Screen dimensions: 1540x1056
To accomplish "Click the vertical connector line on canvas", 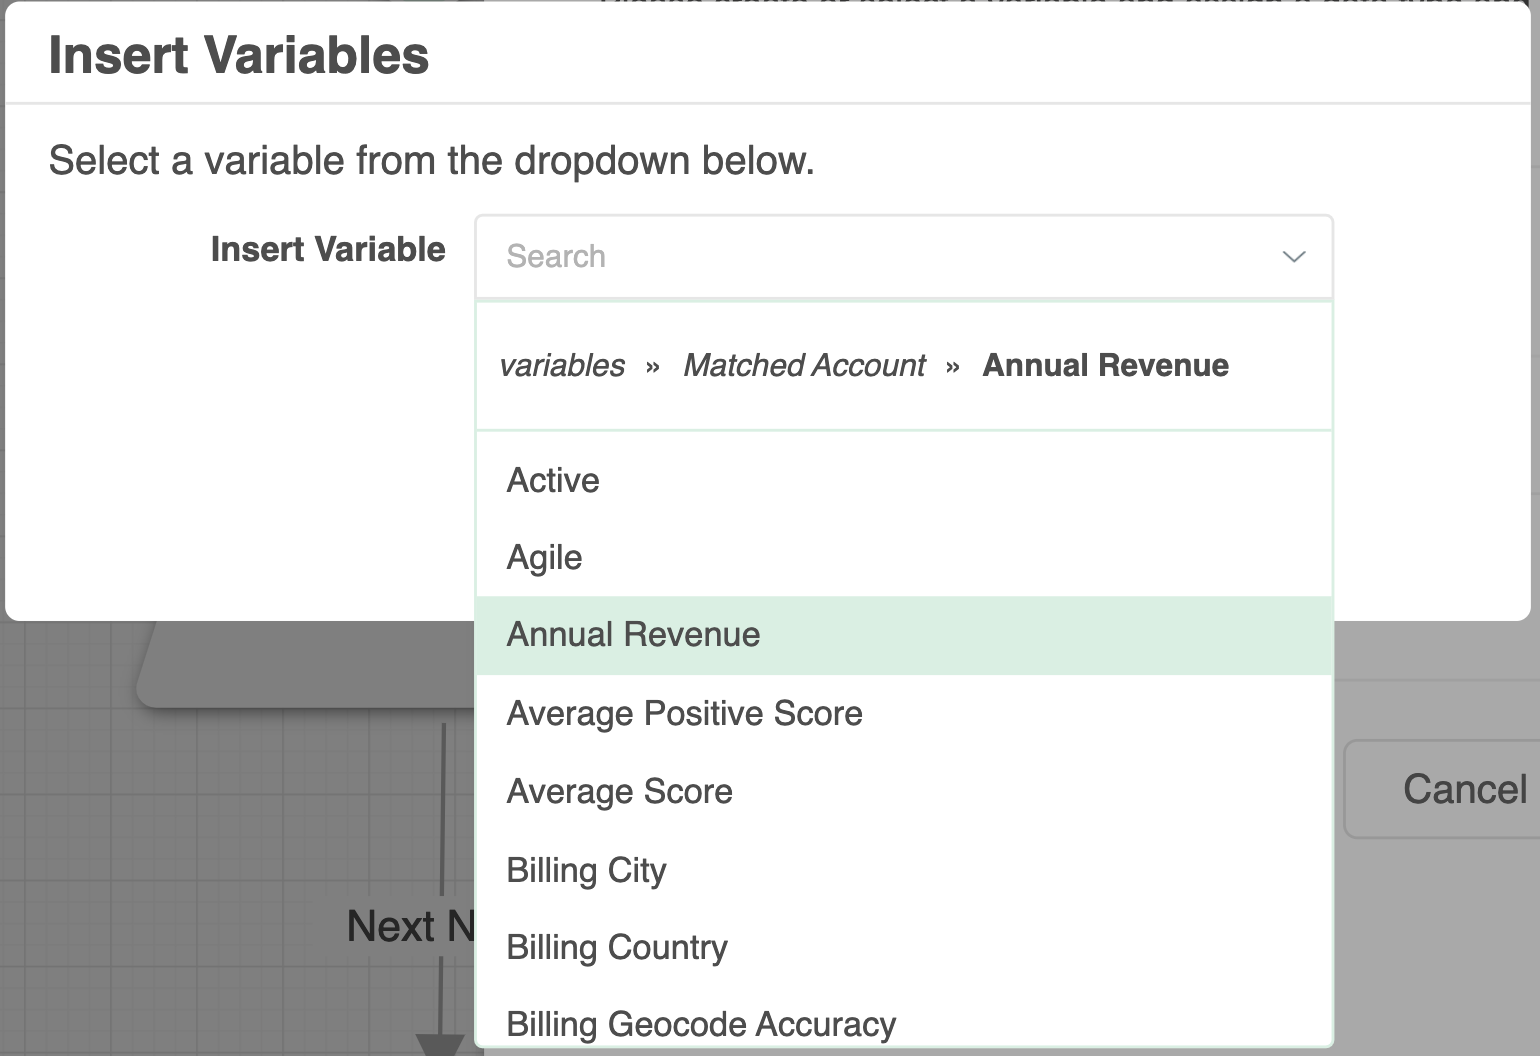I will 442,800.
